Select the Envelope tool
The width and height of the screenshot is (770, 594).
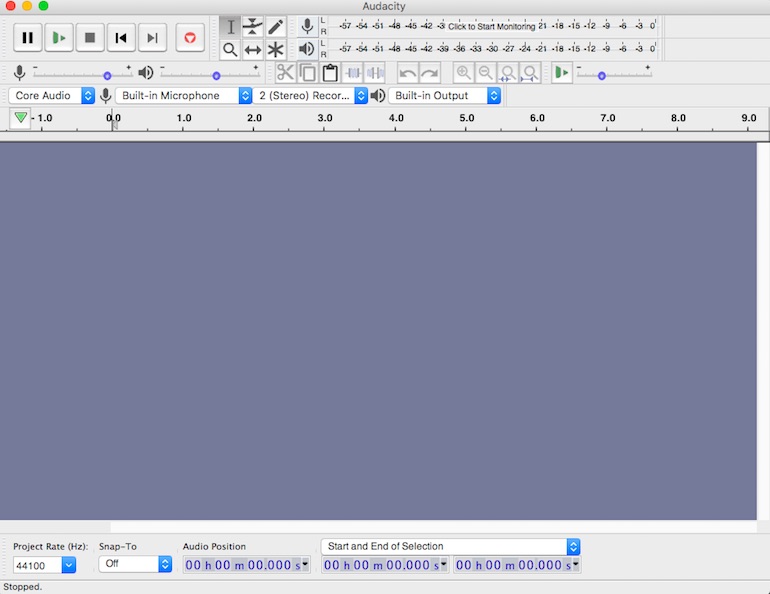[253, 27]
